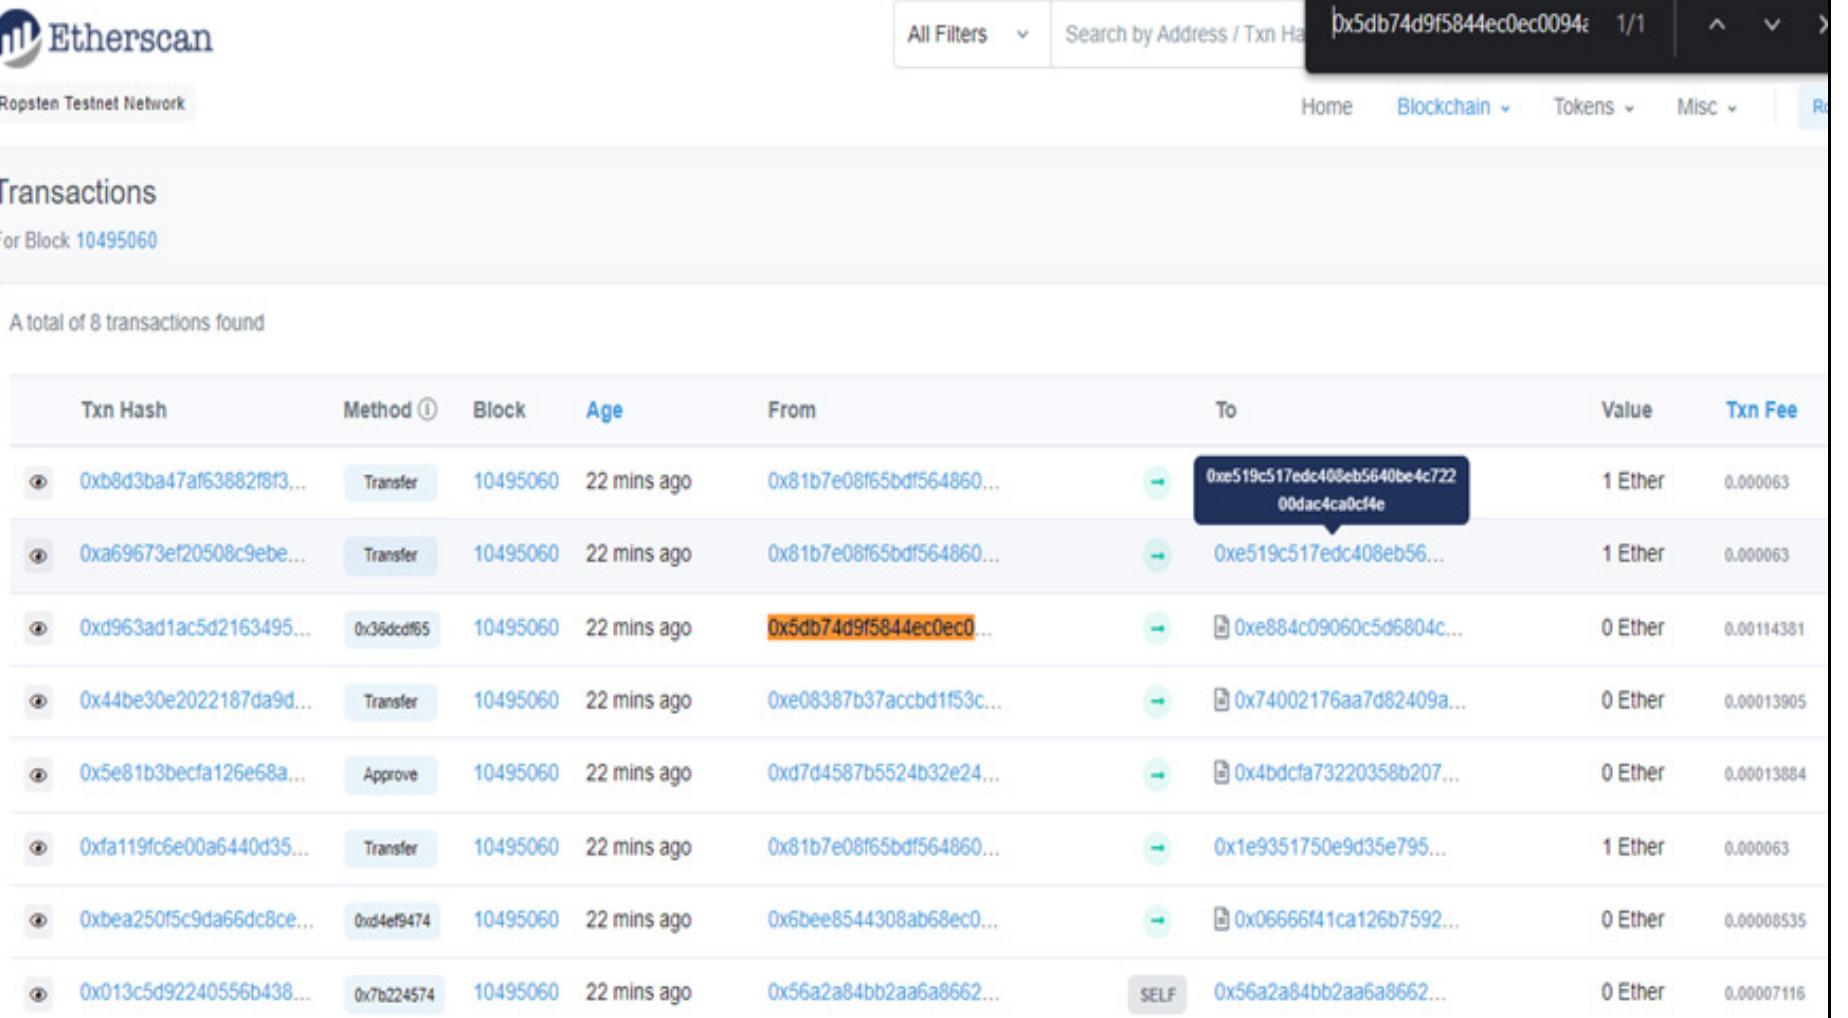Screen dimensions: 1848x1018
Task: Click green arrow in first transaction row
Action: pyautogui.click(x=1157, y=482)
